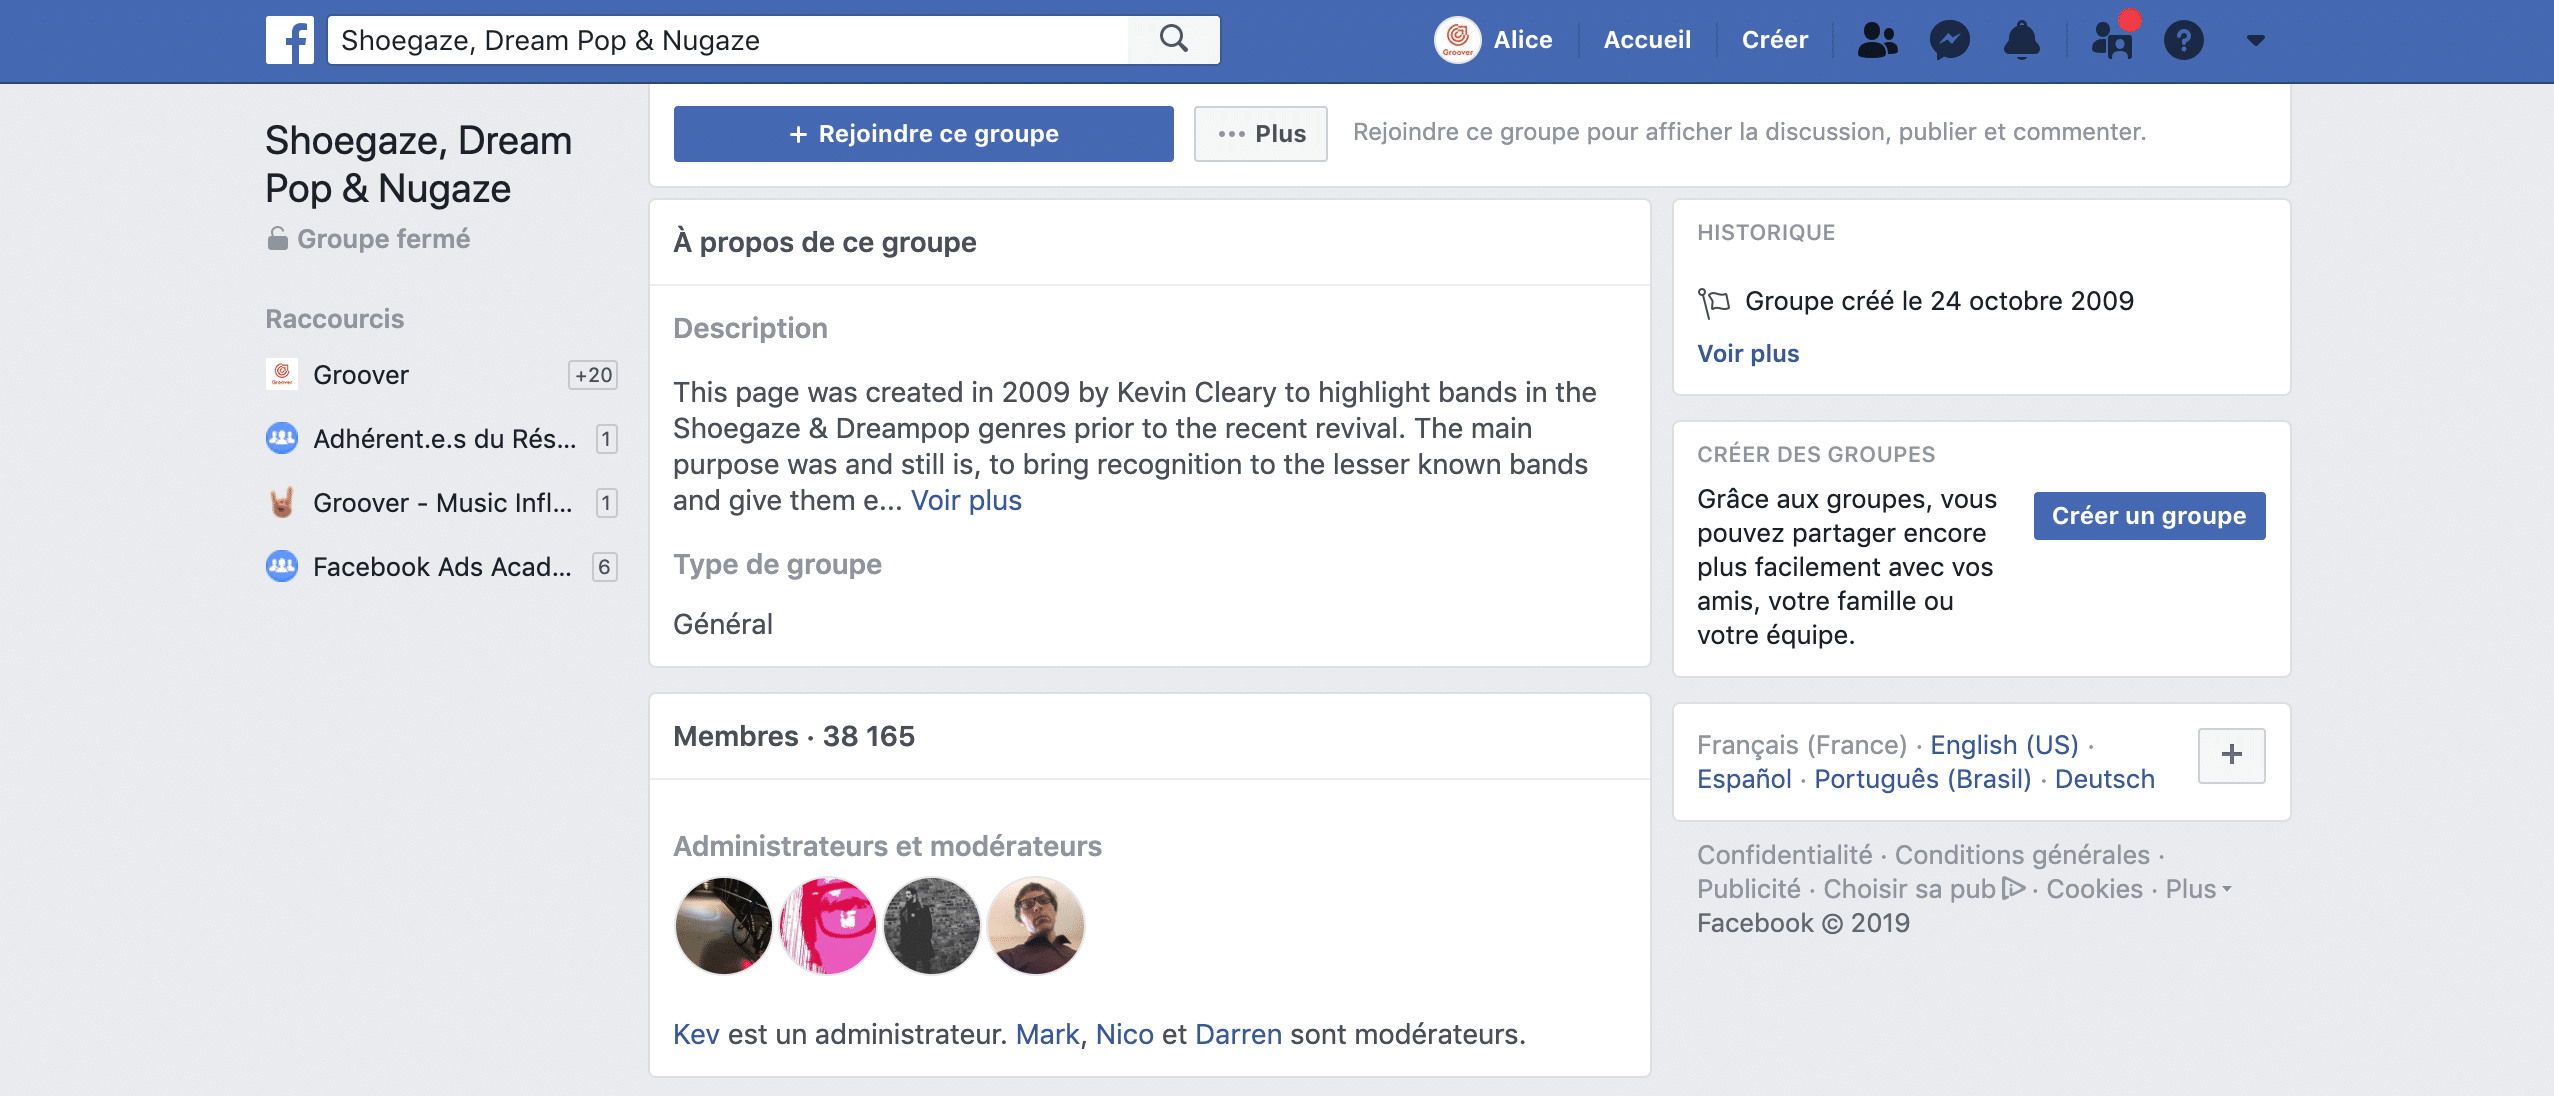
Task: Open the Alice profile link
Action: click(x=1523, y=40)
